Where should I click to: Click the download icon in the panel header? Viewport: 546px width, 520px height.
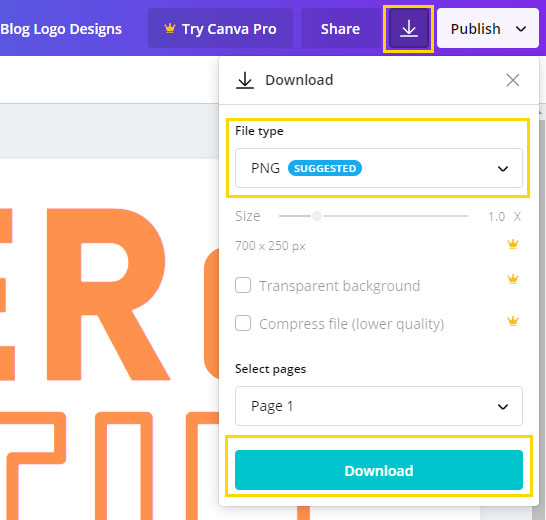pyautogui.click(x=245, y=80)
